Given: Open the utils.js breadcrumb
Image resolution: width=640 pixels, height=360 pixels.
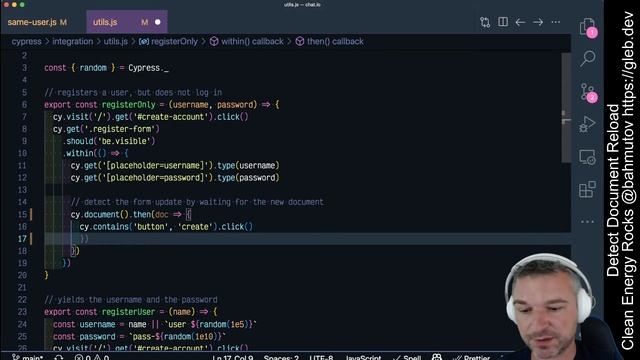Looking at the screenshot, I should tap(116, 41).
